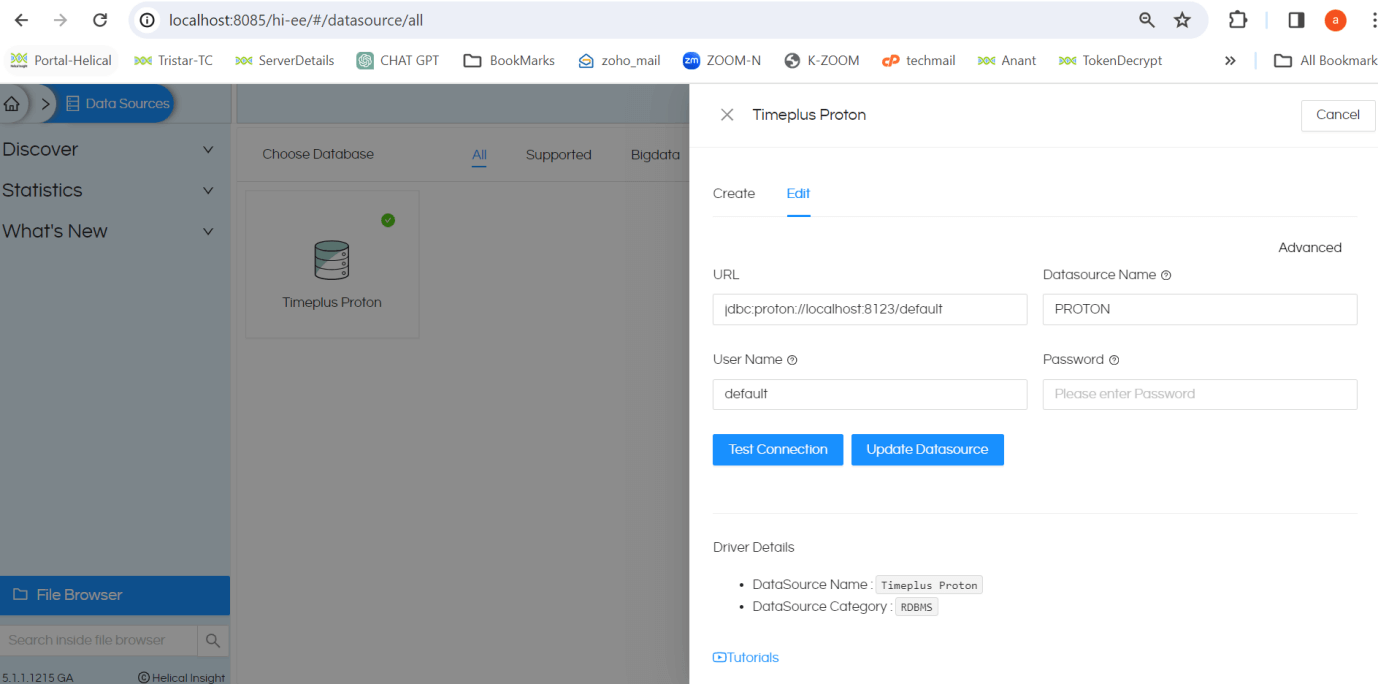Expand the What's New section
Image resolution: width=1378 pixels, height=684 pixels.
click(x=108, y=231)
